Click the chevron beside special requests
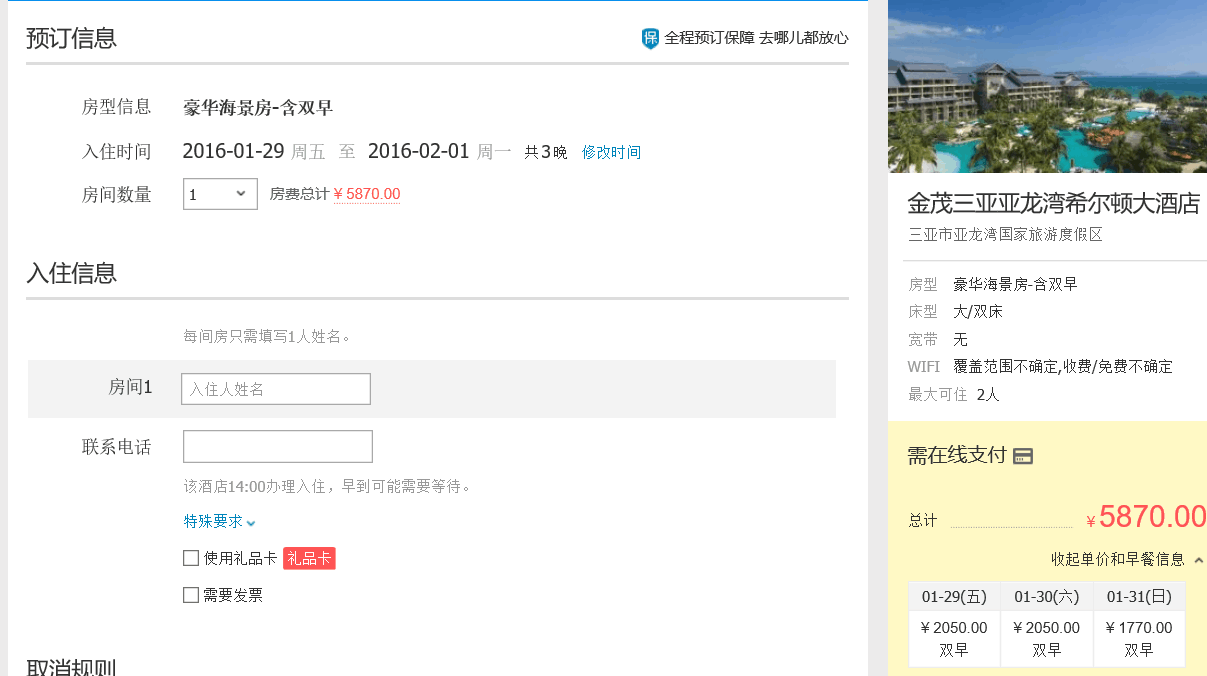Image resolution: width=1207 pixels, height=676 pixels. (251, 523)
